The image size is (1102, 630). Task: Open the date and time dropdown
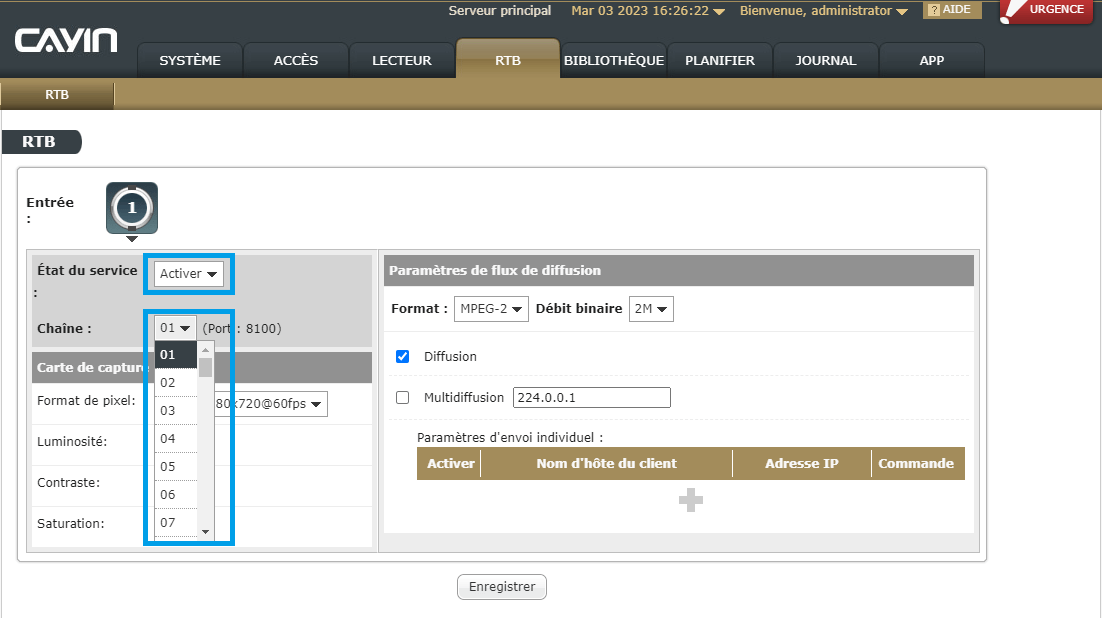pos(647,11)
